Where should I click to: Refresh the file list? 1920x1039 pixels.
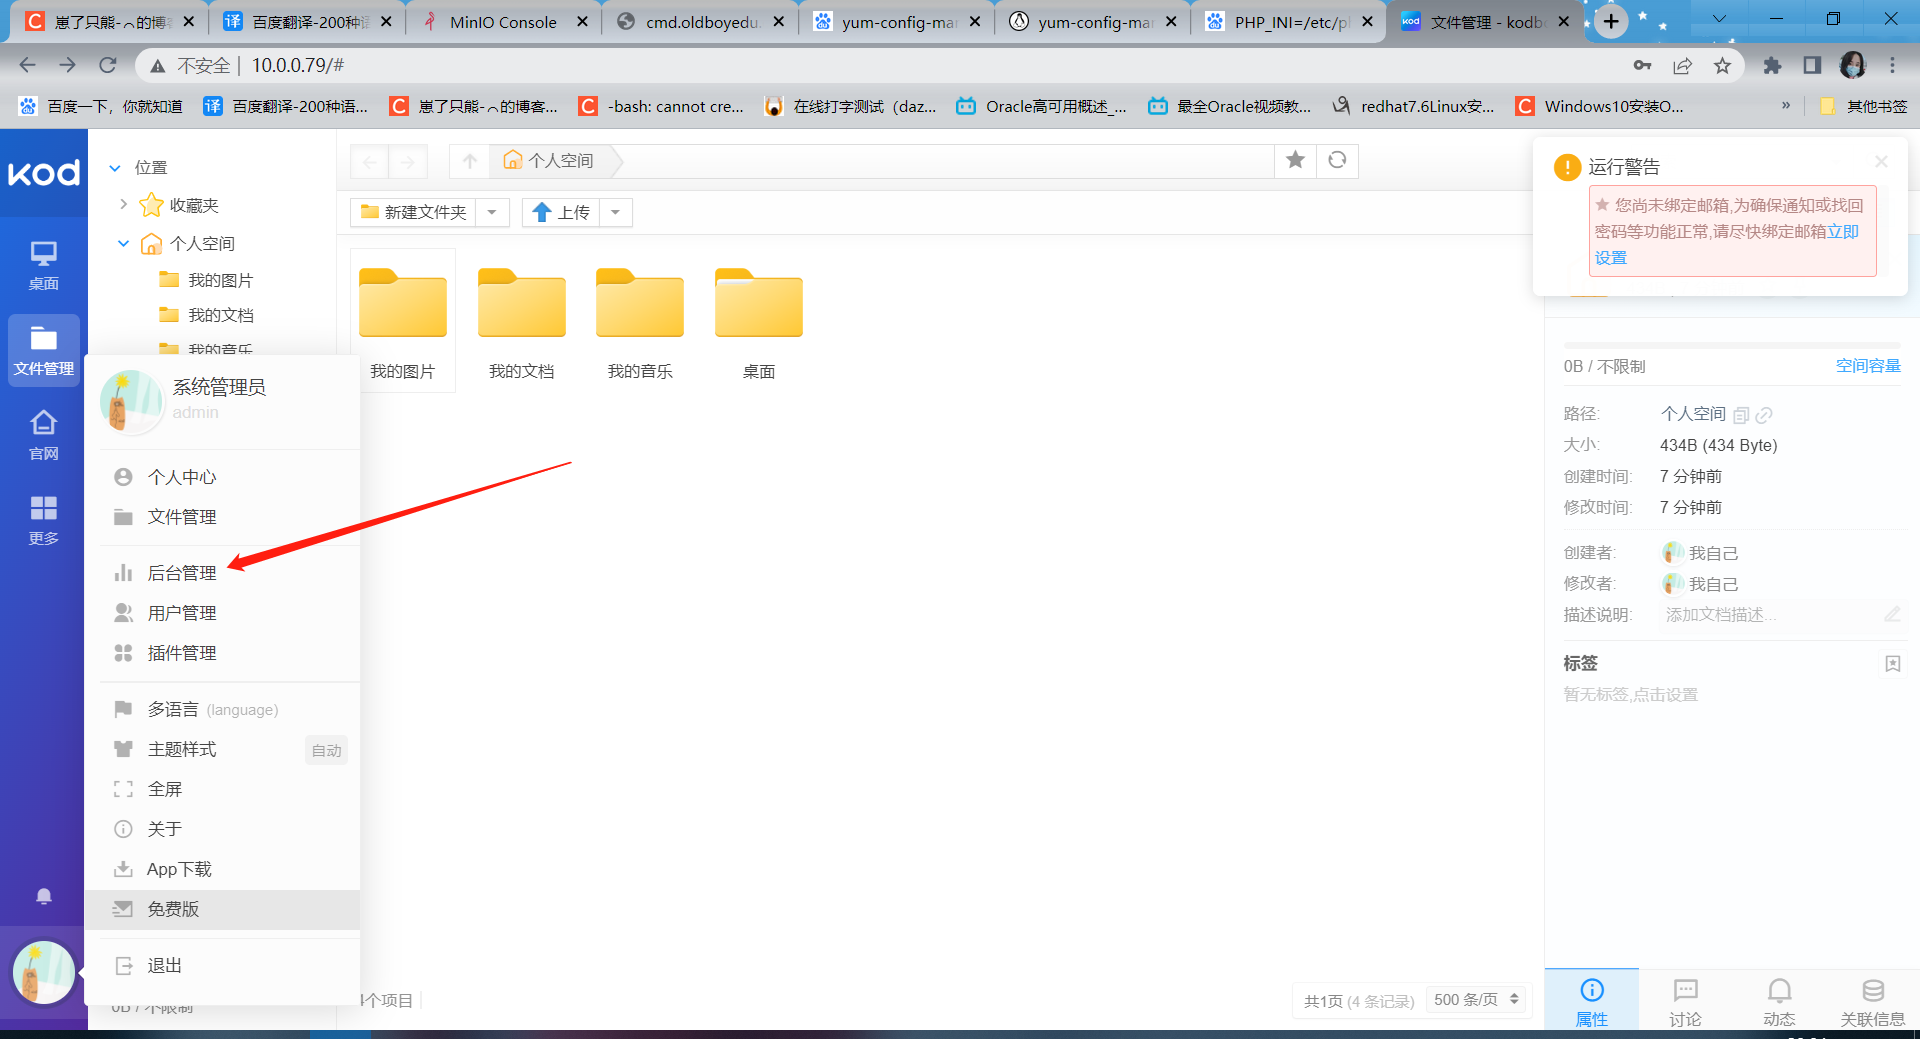coord(1337,160)
